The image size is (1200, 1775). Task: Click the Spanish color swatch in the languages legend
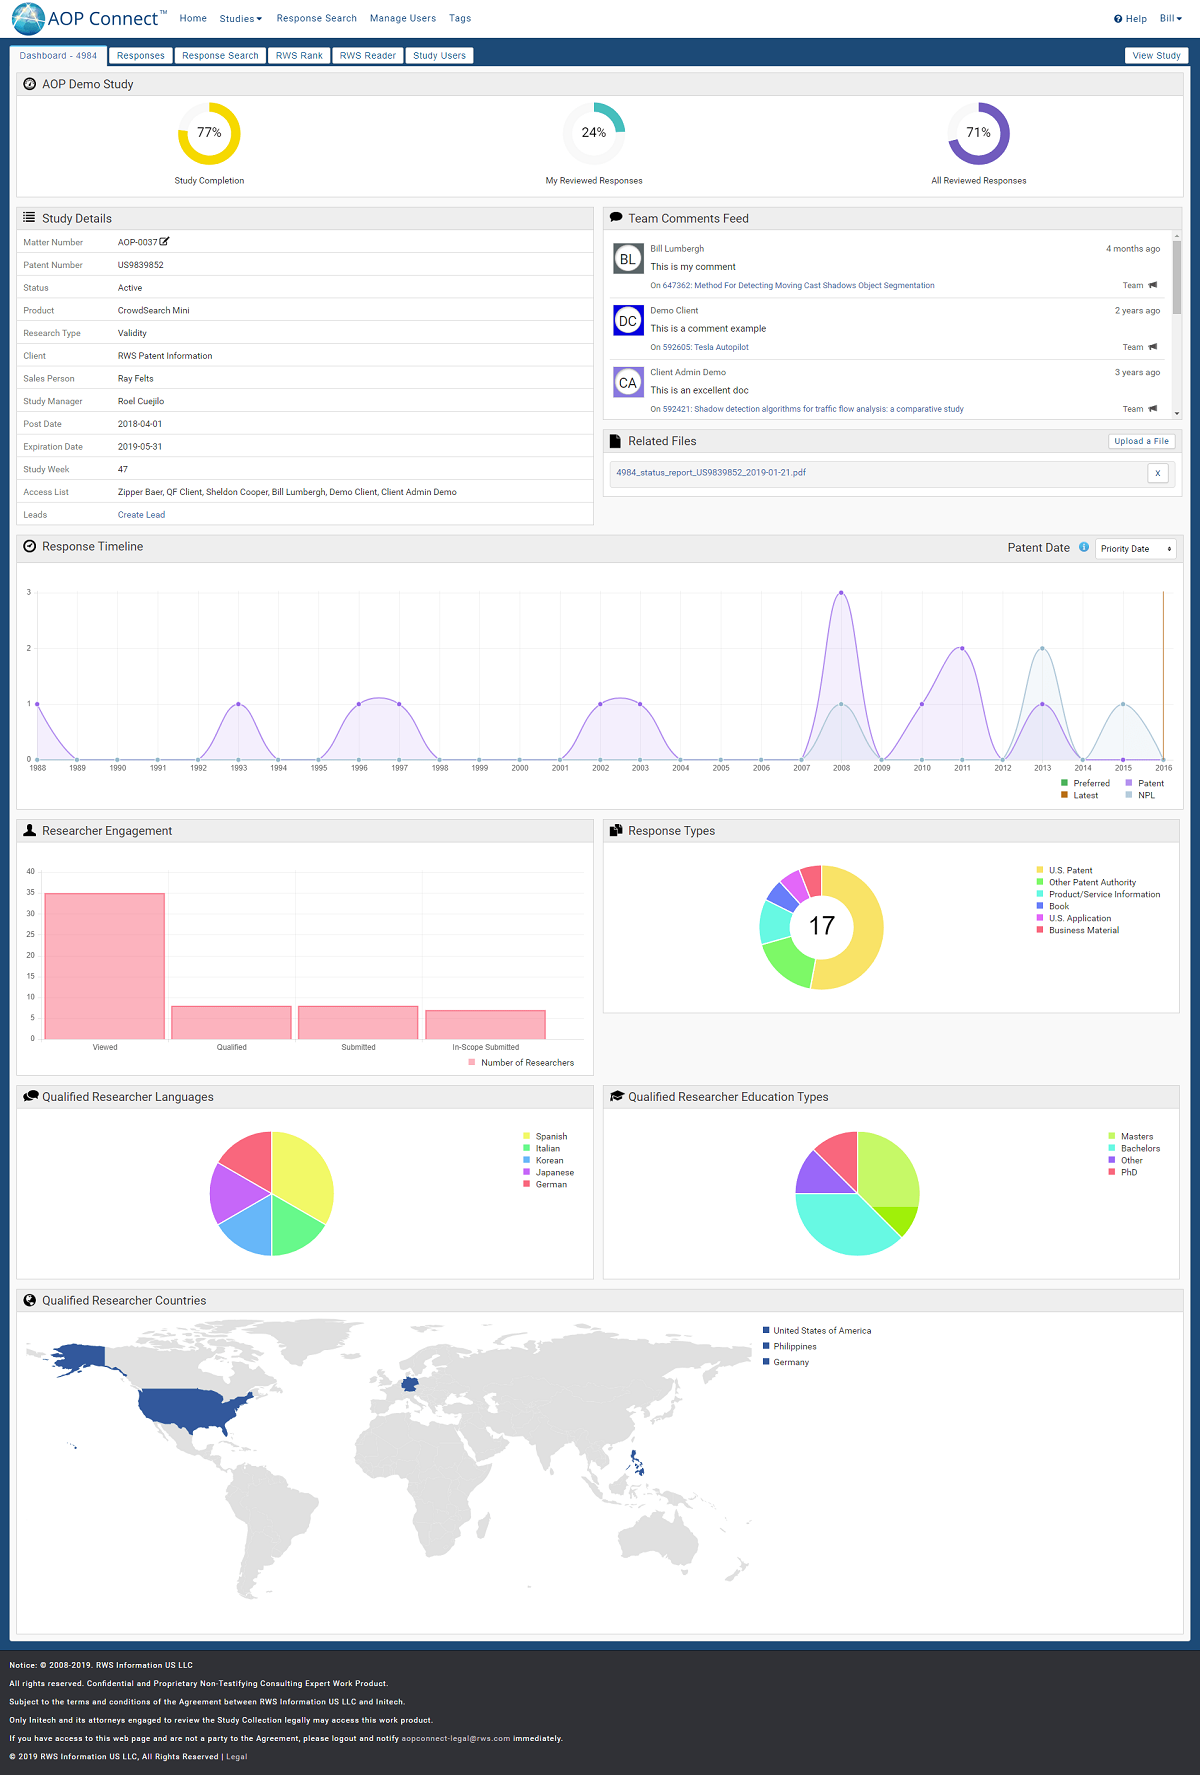[x=527, y=1137]
